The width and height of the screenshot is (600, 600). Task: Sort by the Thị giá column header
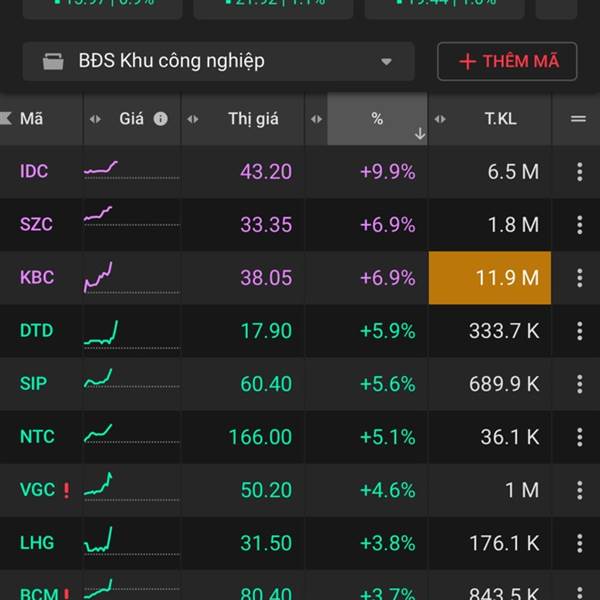253,119
